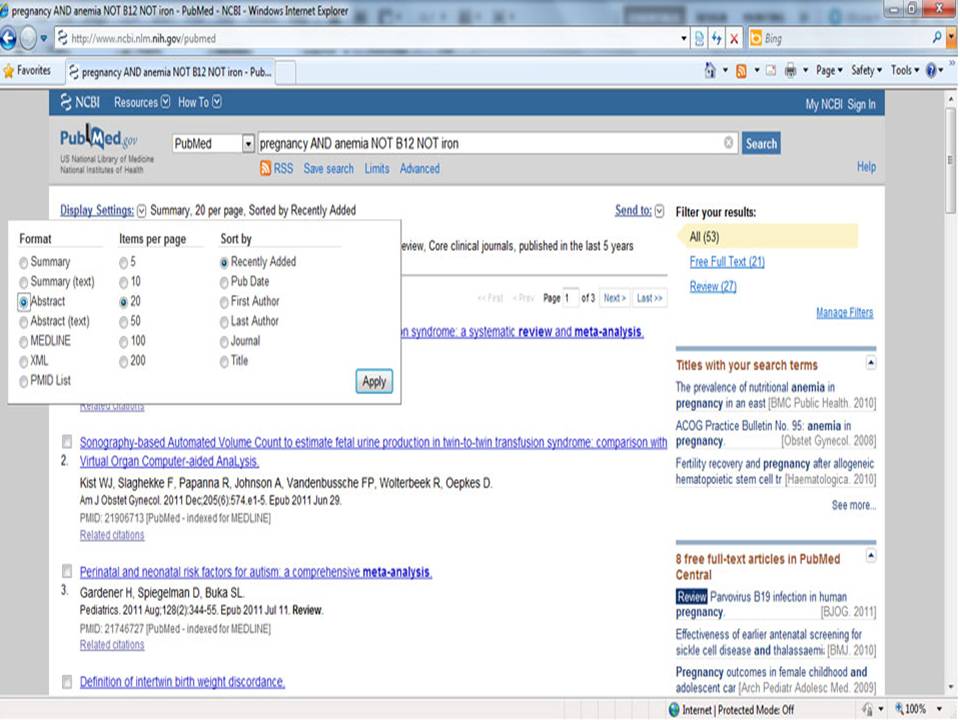The width and height of the screenshot is (960, 720).
Task: Expand the Send to dropdown arrow
Action: (659, 211)
